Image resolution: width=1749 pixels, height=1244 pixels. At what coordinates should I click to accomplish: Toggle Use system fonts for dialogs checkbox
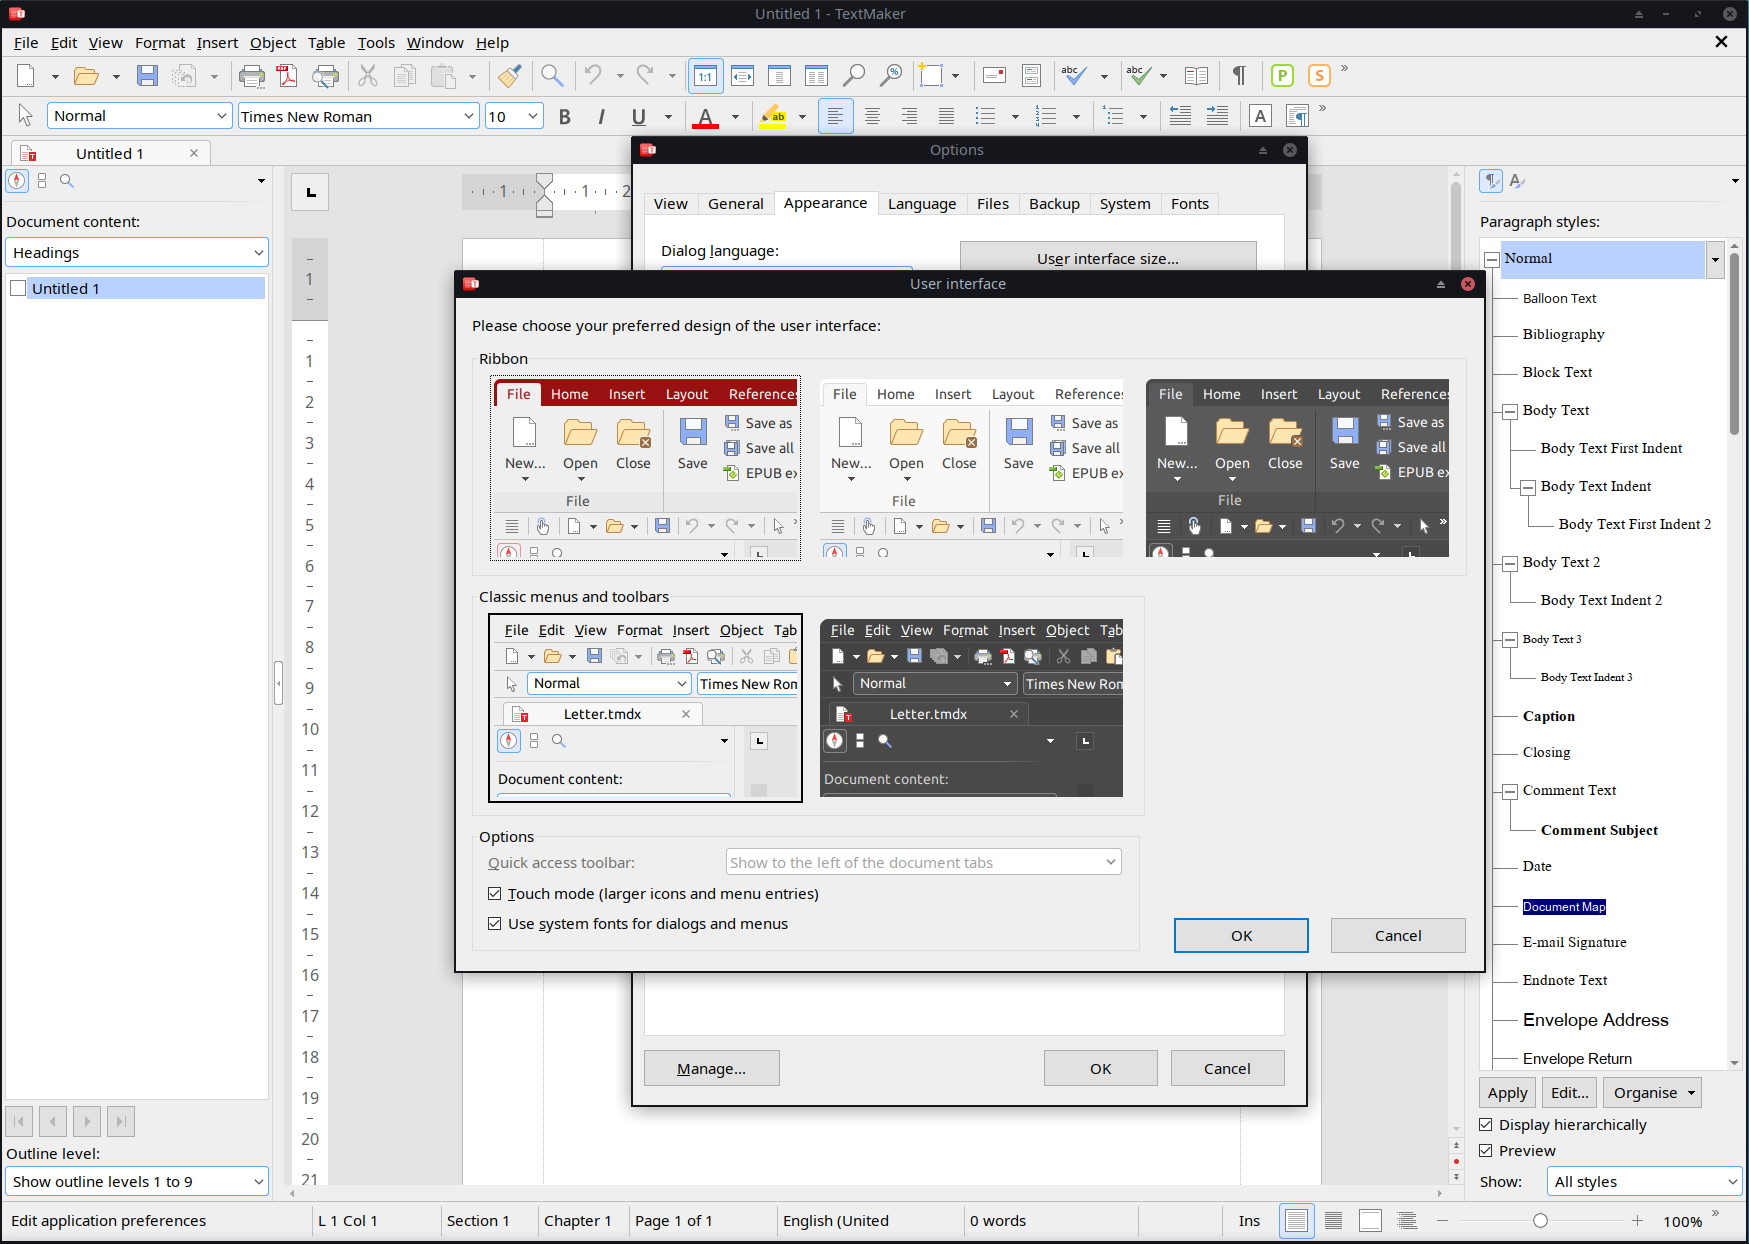click(x=494, y=924)
